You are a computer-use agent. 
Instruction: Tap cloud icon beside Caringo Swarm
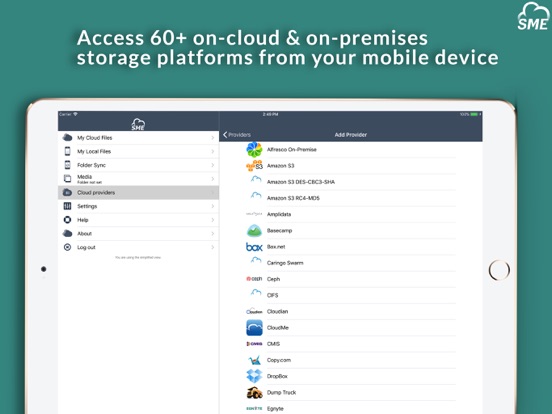click(x=256, y=260)
